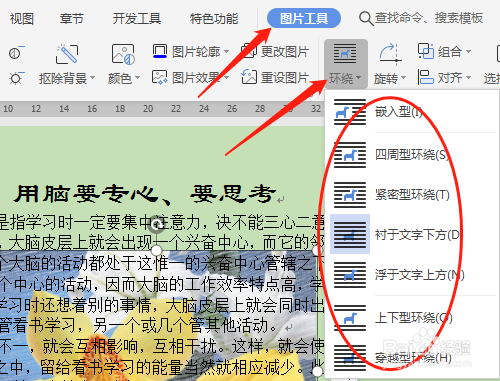Screen dimensions: 500x381
Task: Choose 浮于文字上方 wrap option
Action: coord(413,275)
